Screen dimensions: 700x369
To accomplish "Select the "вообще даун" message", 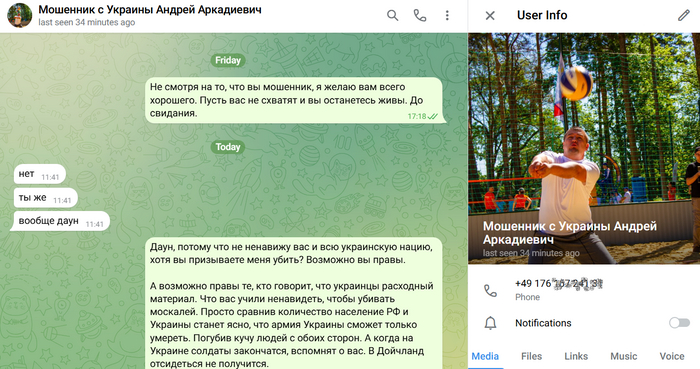I will pyautogui.click(x=60, y=221).
